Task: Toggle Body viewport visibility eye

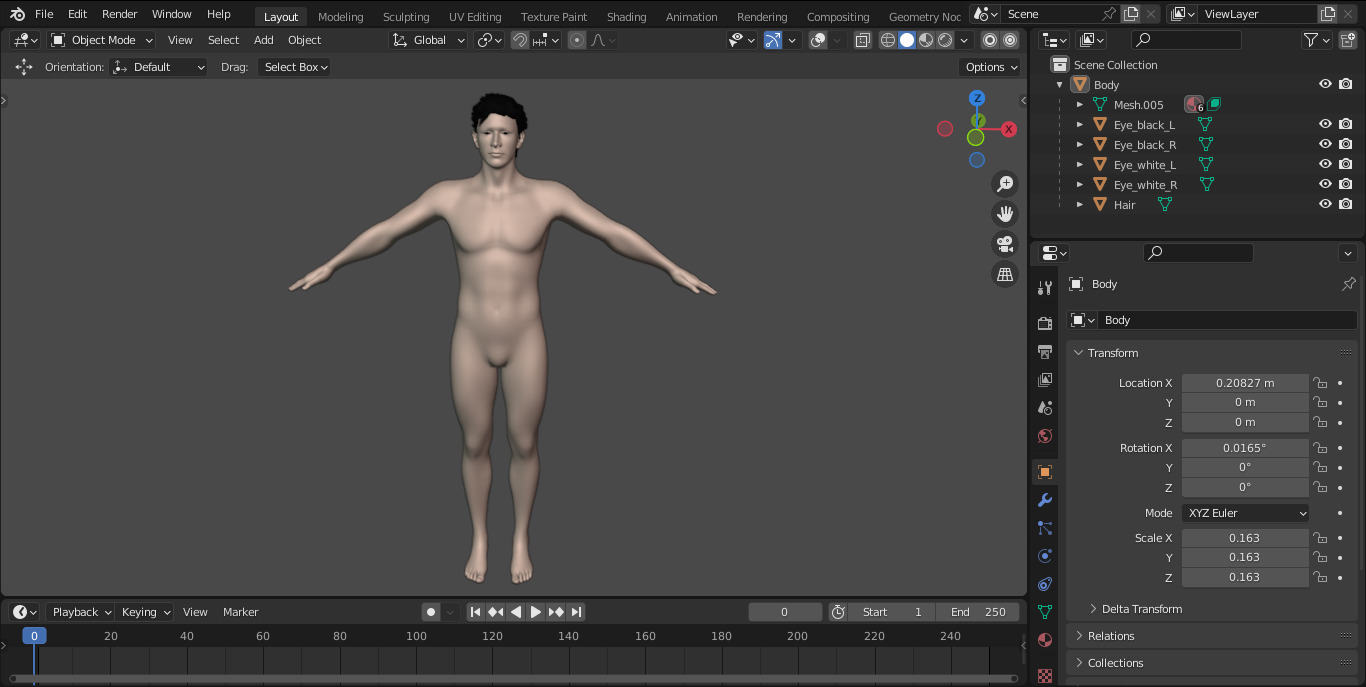Action: pos(1325,84)
